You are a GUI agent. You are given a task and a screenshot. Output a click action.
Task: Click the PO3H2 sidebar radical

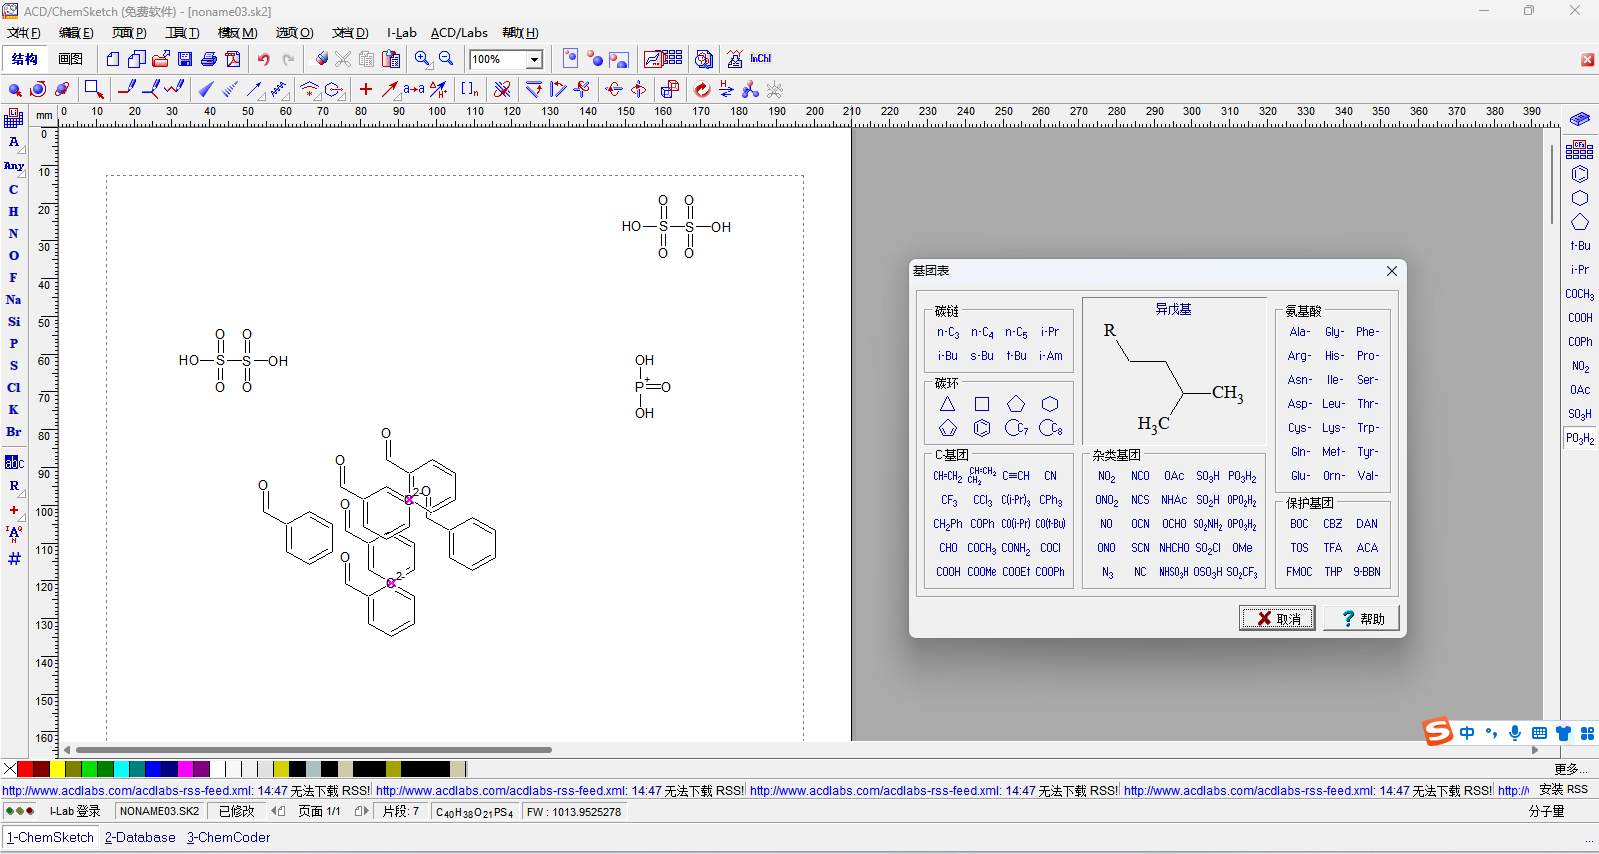[1580, 438]
